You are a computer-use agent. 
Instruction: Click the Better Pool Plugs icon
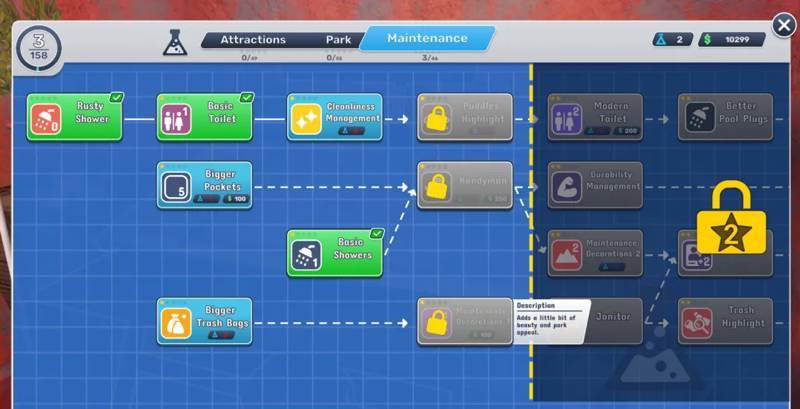point(699,119)
